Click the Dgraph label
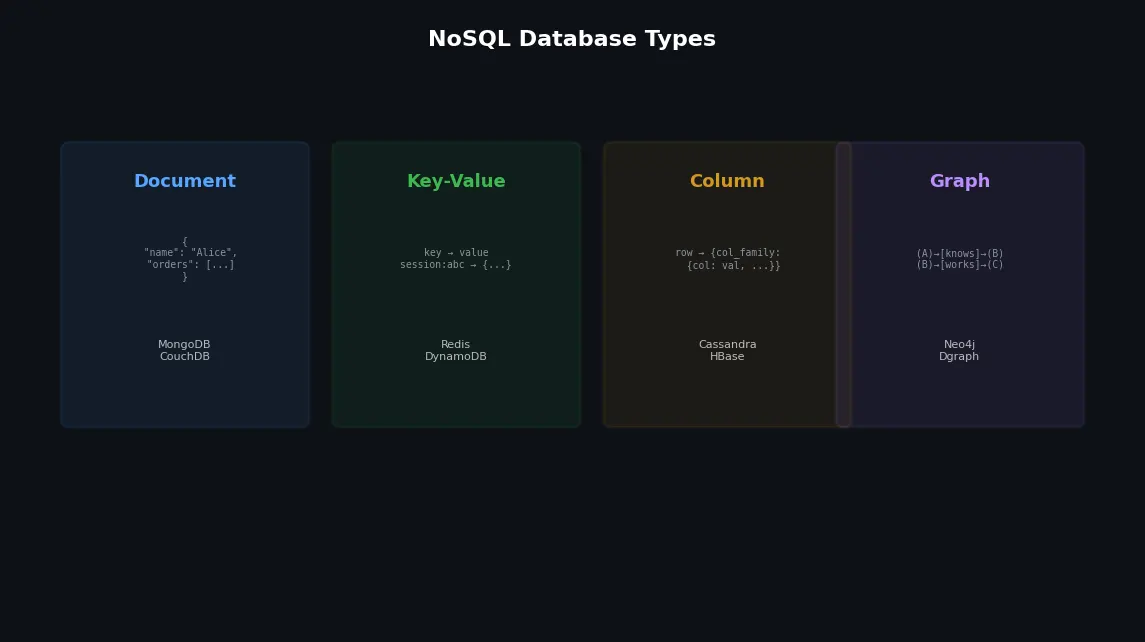 [959, 356]
